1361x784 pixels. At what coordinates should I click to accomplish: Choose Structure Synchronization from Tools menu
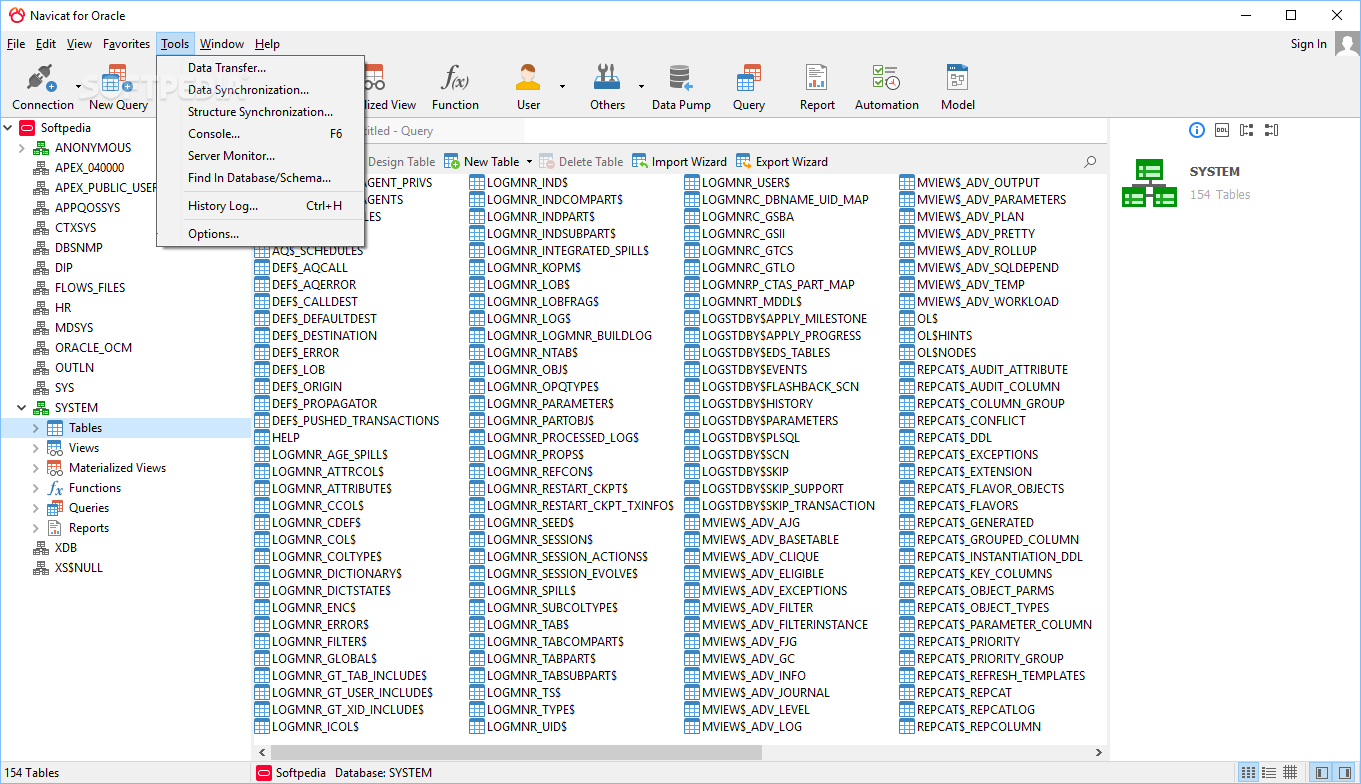(x=260, y=112)
